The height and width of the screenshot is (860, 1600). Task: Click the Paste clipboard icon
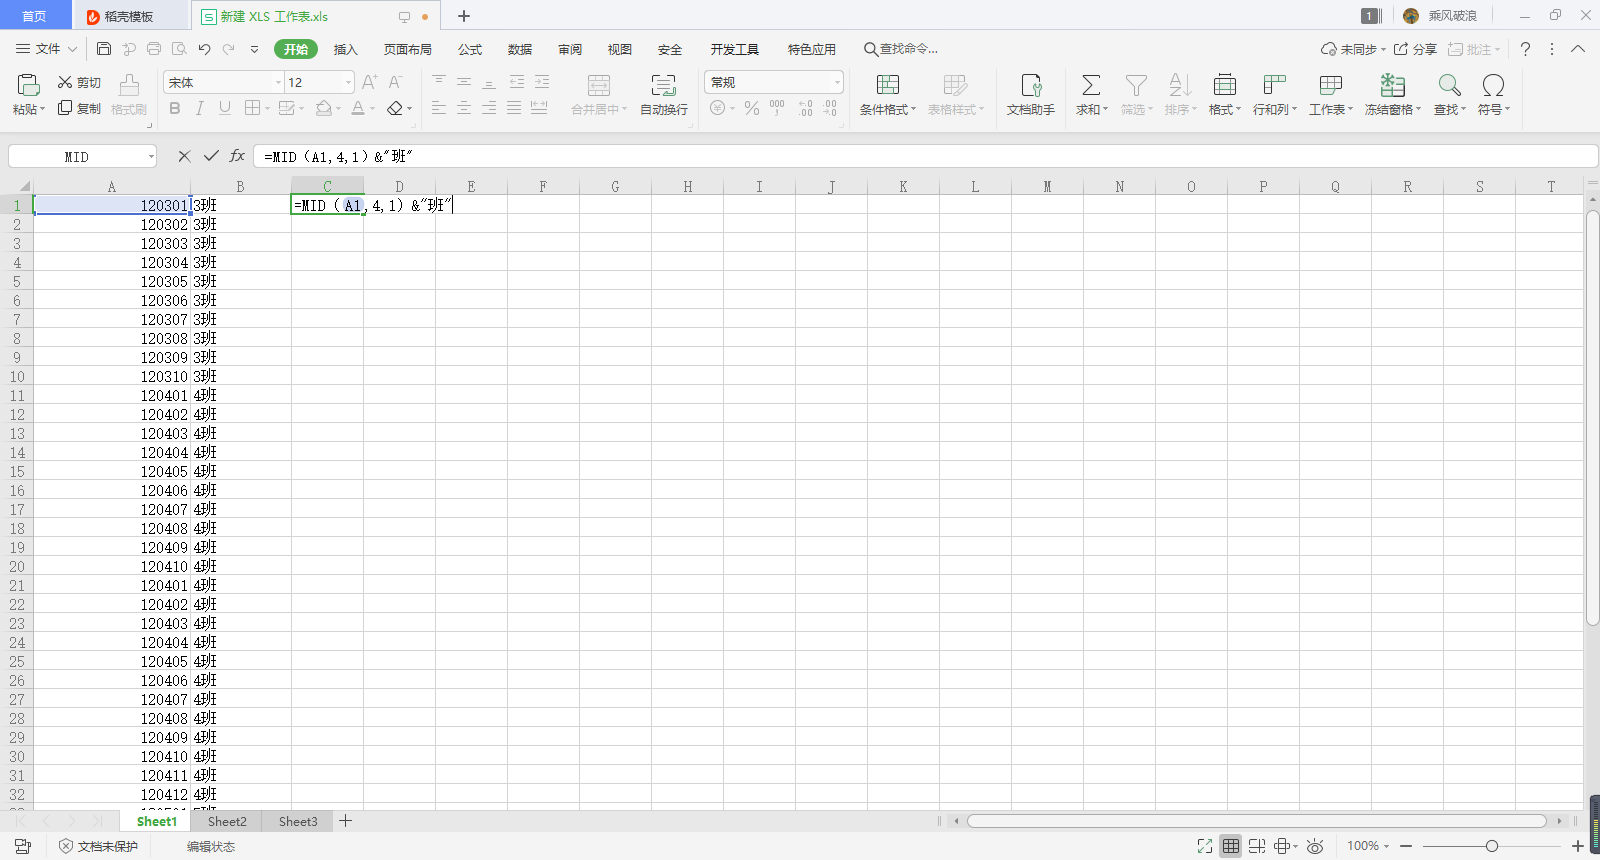pos(28,85)
